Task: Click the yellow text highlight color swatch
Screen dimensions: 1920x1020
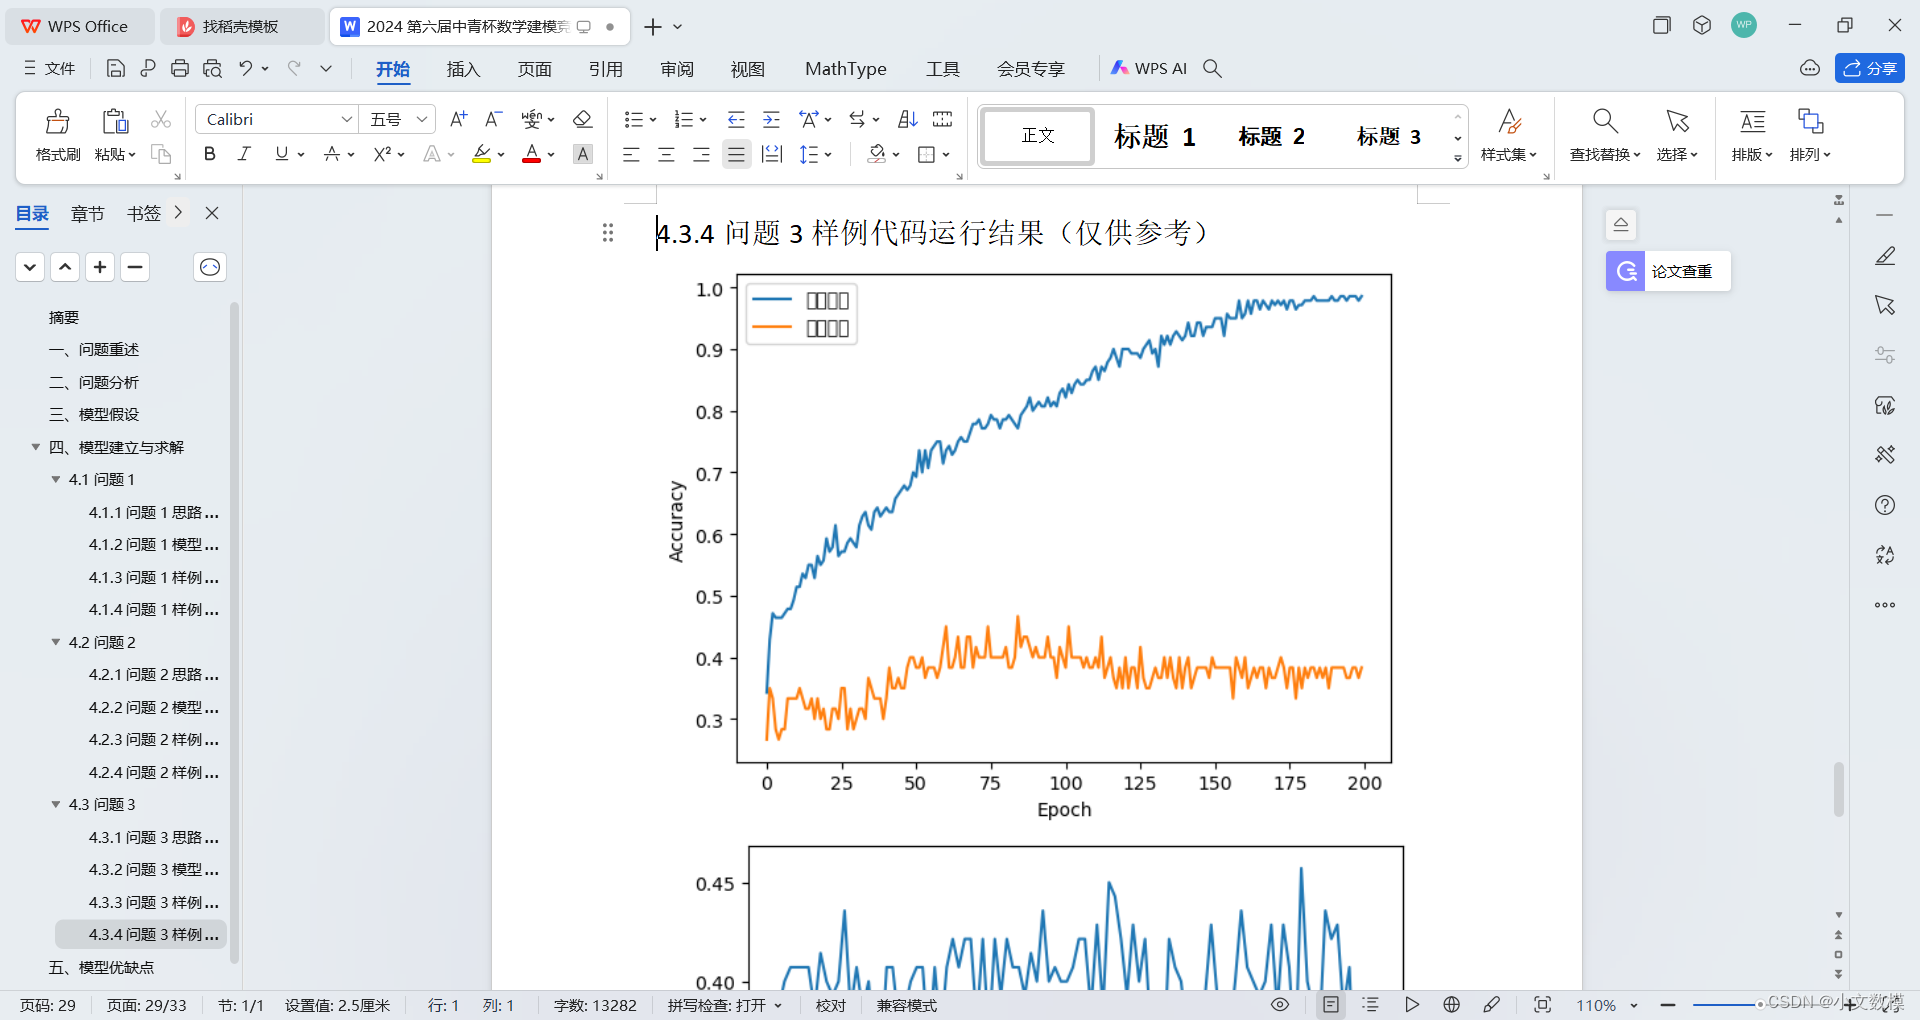Action: (x=482, y=154)
